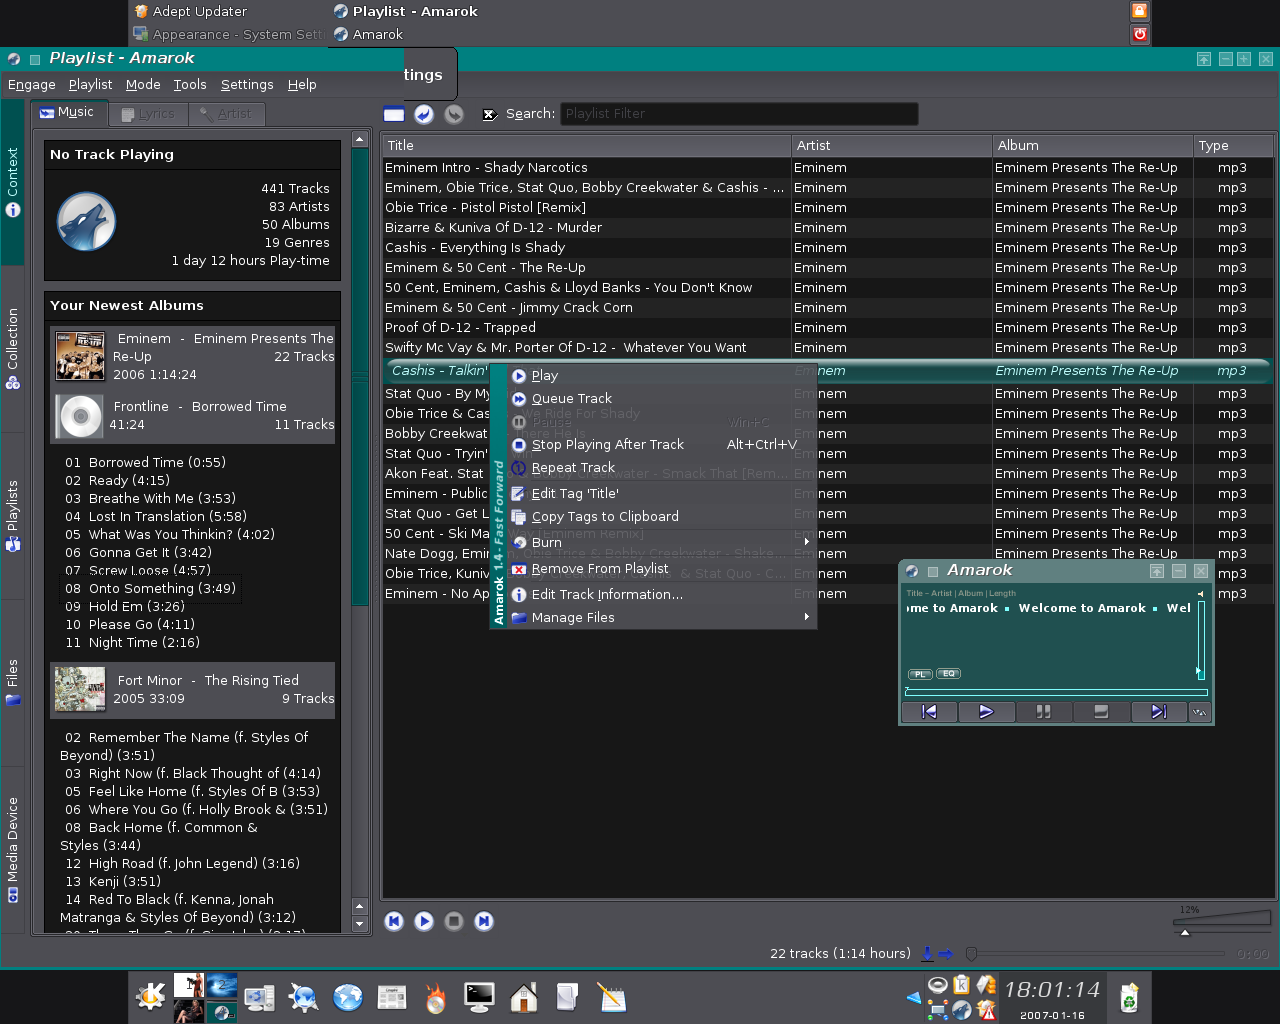This screenshot has width=1280, height=1024.
Task: Open the Files sidebar tab
Action: pos(12,683)
